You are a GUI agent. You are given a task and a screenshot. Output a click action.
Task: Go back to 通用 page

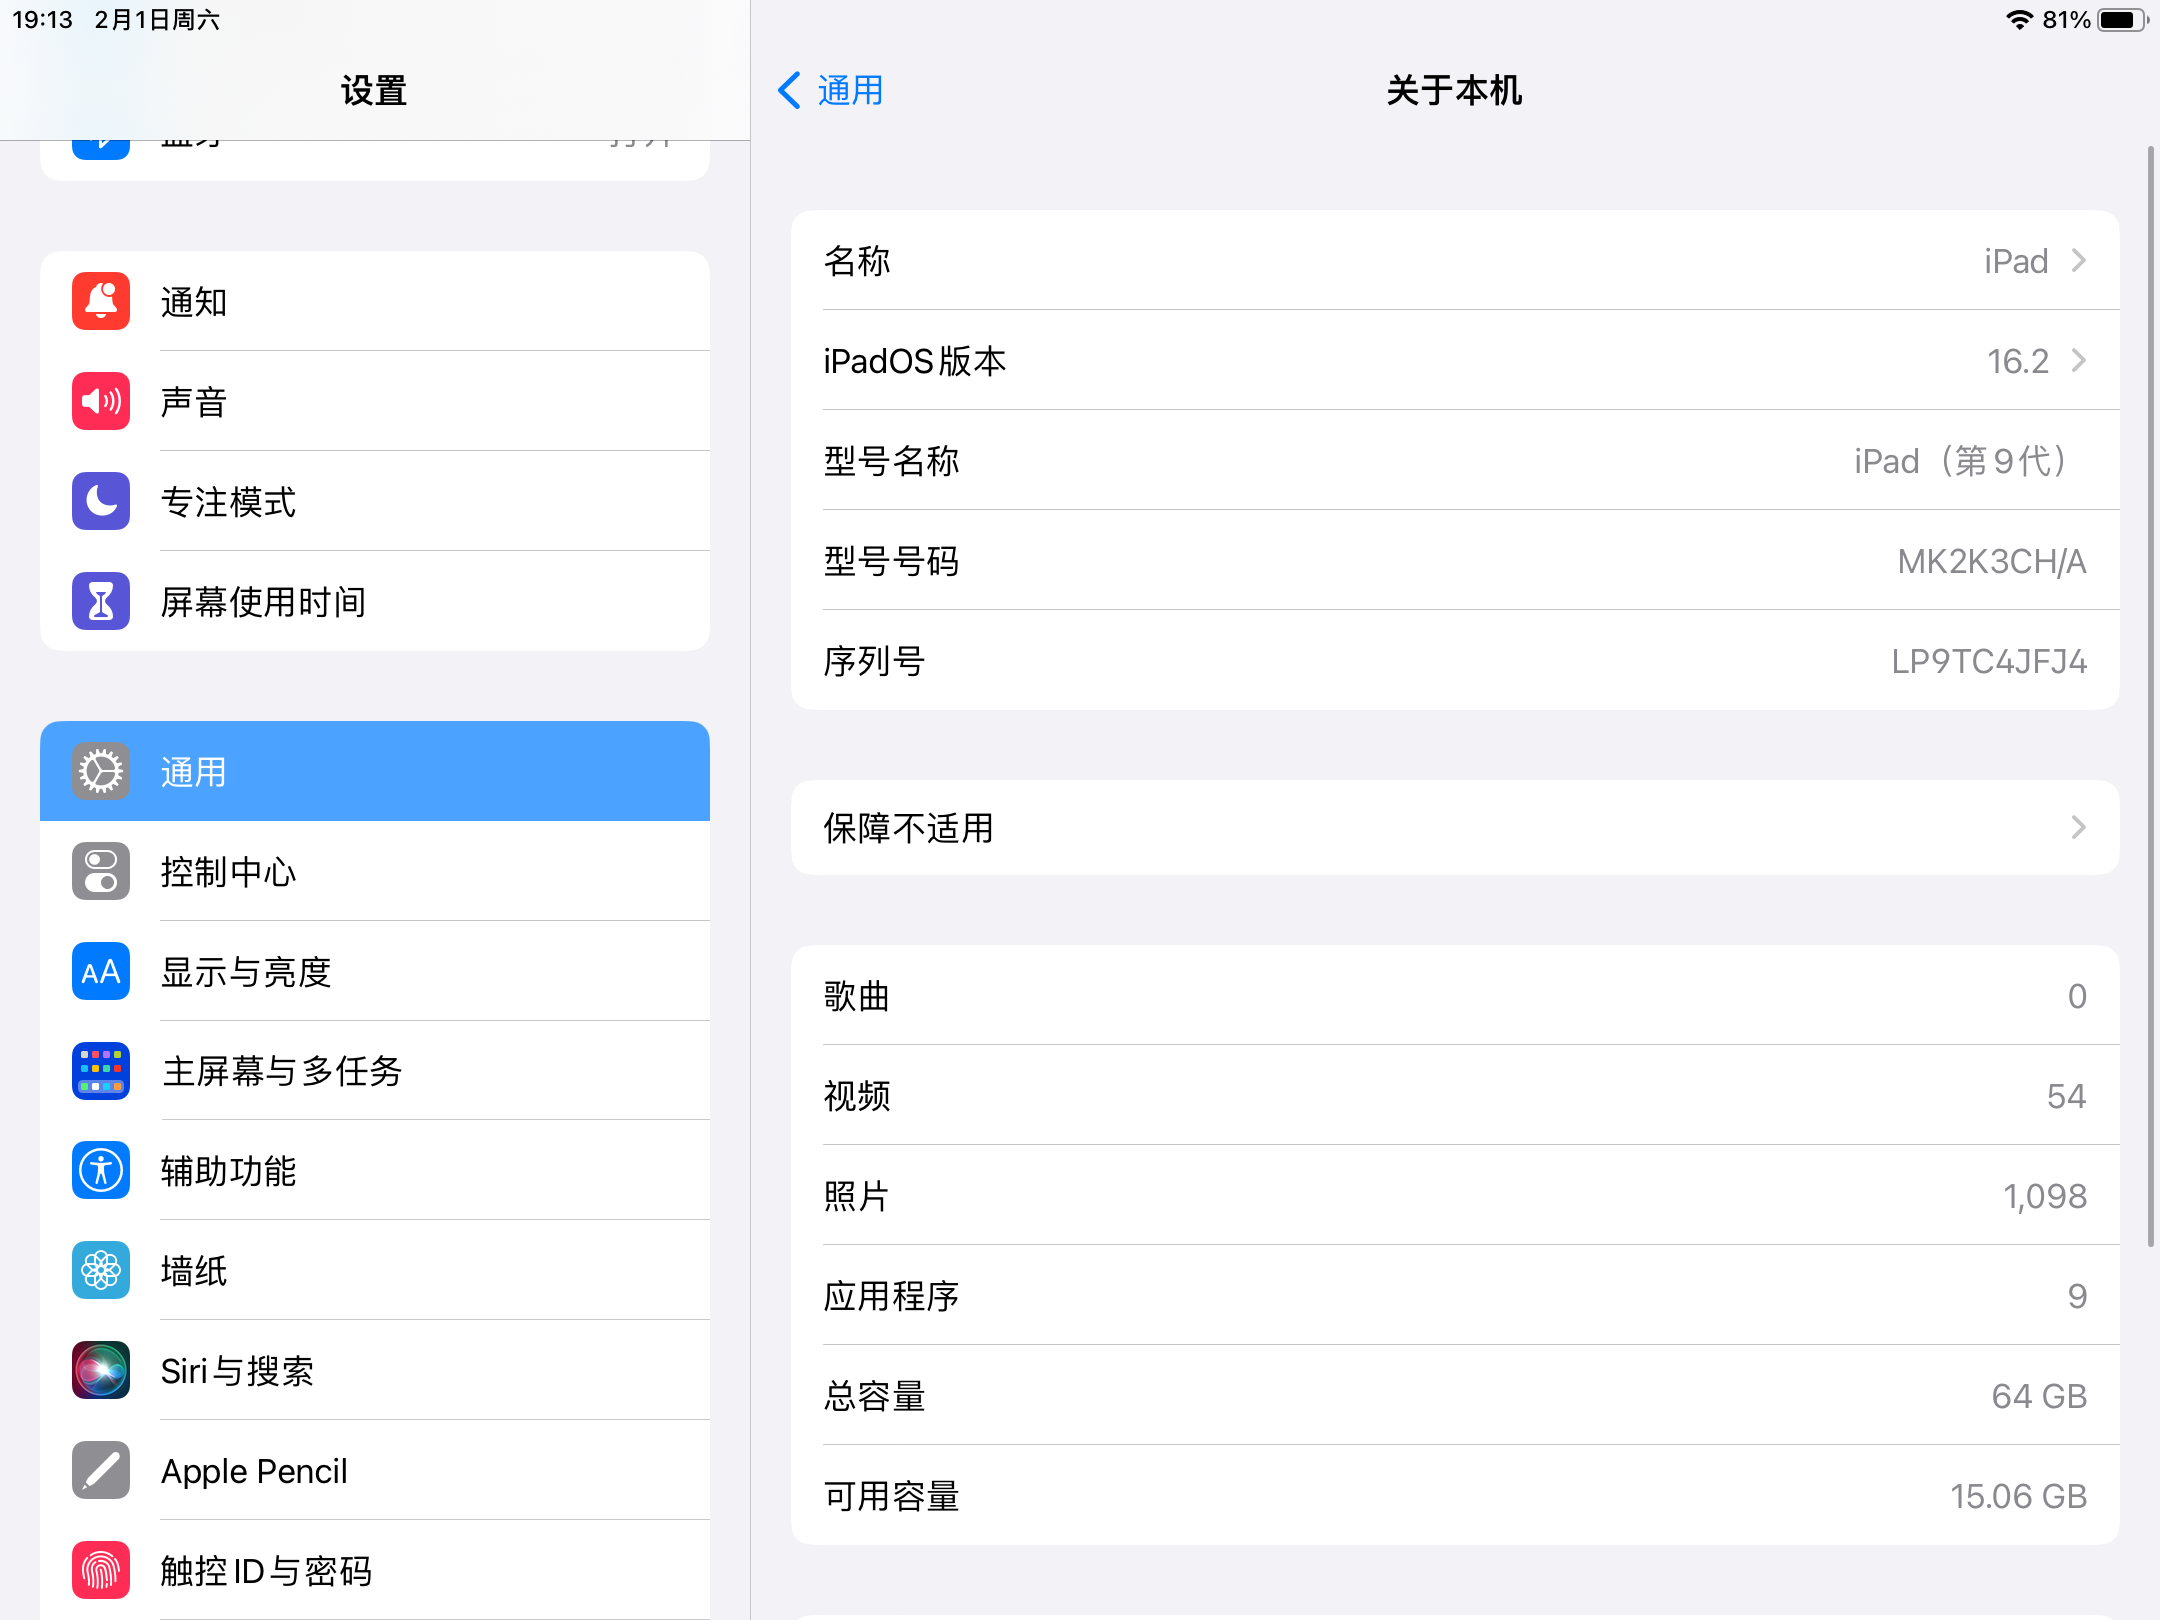831,90
